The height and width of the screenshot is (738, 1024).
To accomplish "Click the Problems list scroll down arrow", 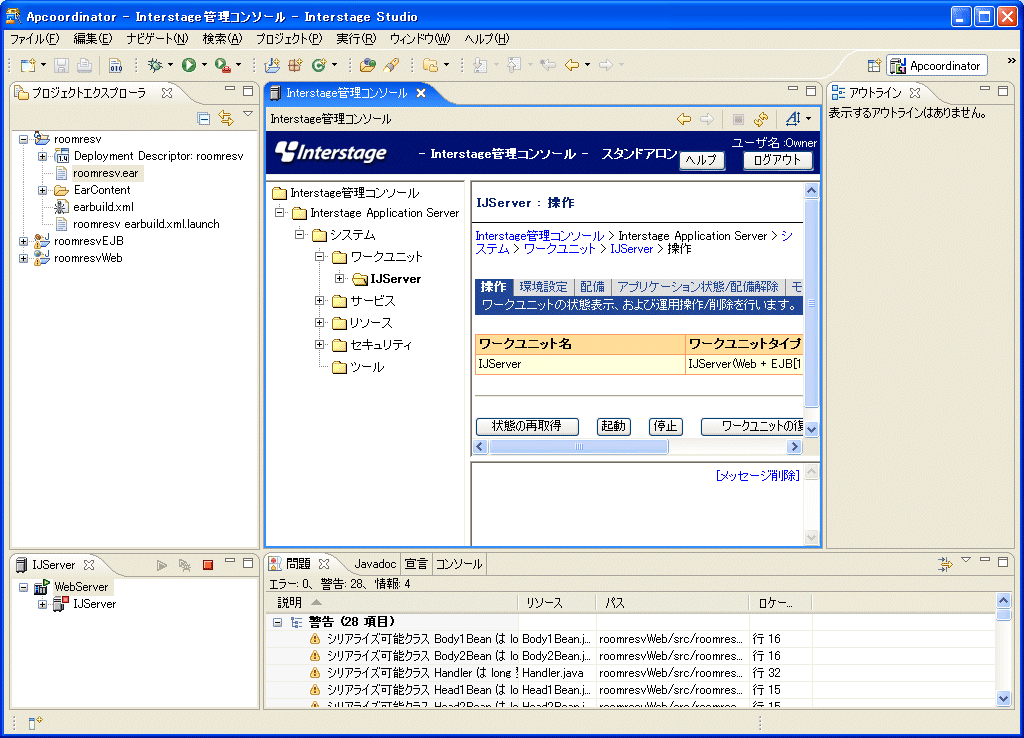I will click(1004, 698).
